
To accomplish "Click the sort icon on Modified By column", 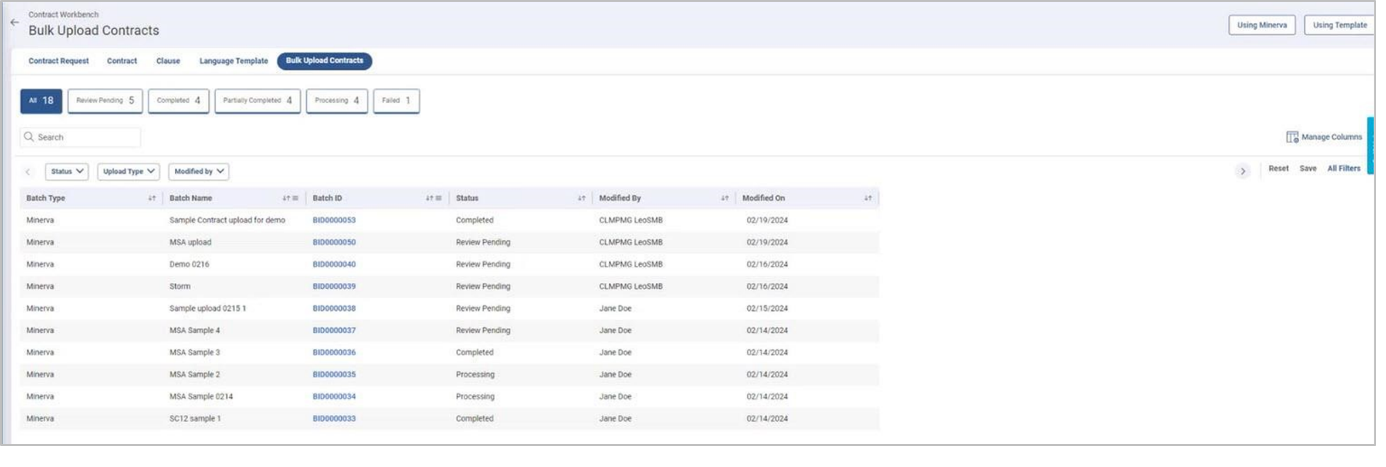I will 725,198.
